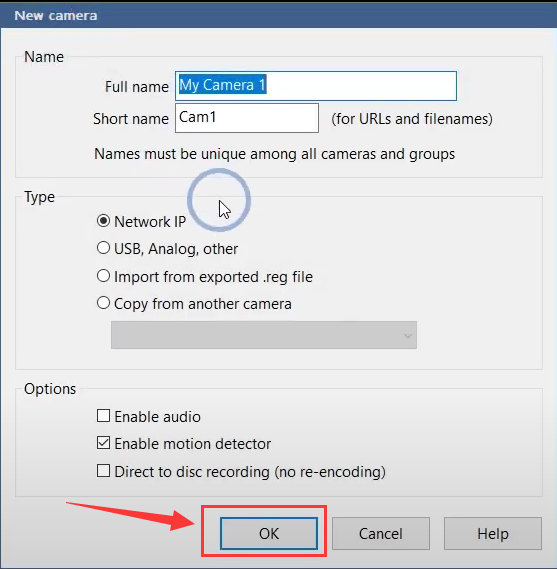
Task: Click the chevron arrow on the camera list
Action: [407, 336]
